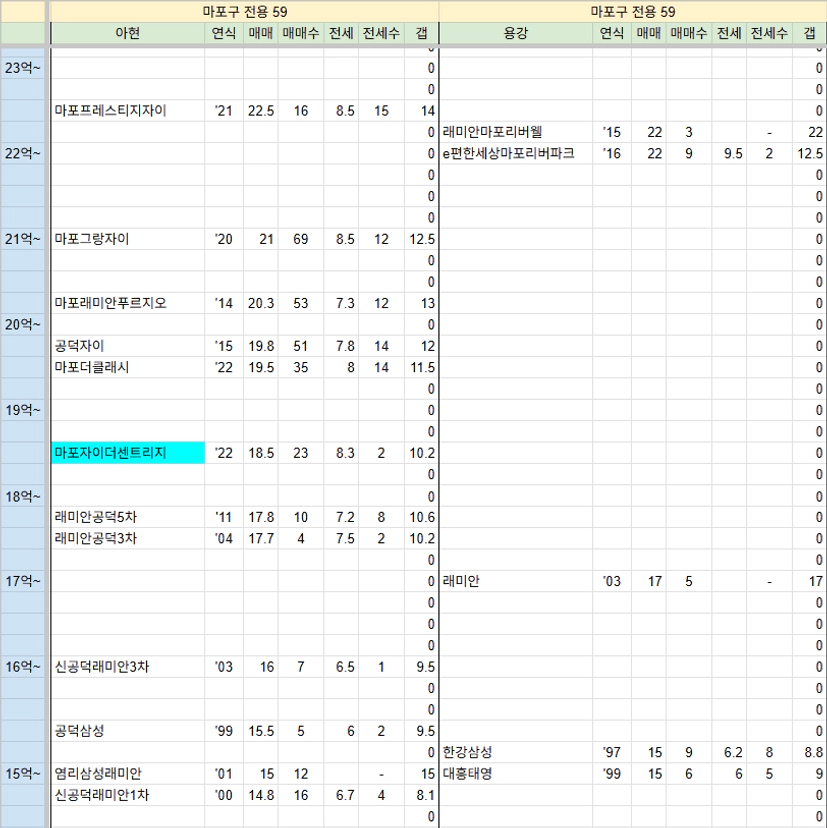Select 매매 price 18.5 for 마포자이더센트리지

pyautogui.click(x=261, y=453)
